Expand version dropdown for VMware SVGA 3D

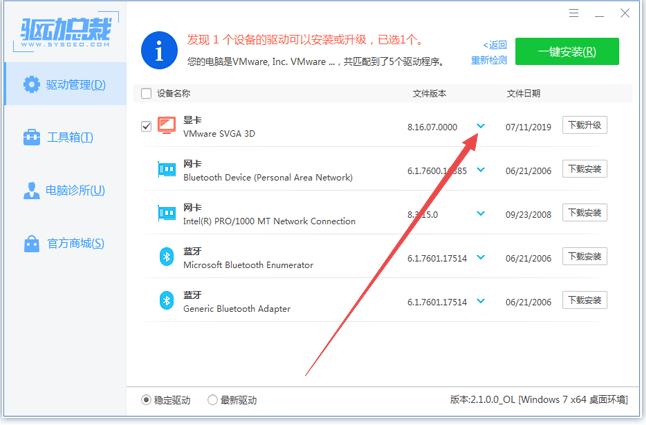pyautogui.click(x=480, y=126)
